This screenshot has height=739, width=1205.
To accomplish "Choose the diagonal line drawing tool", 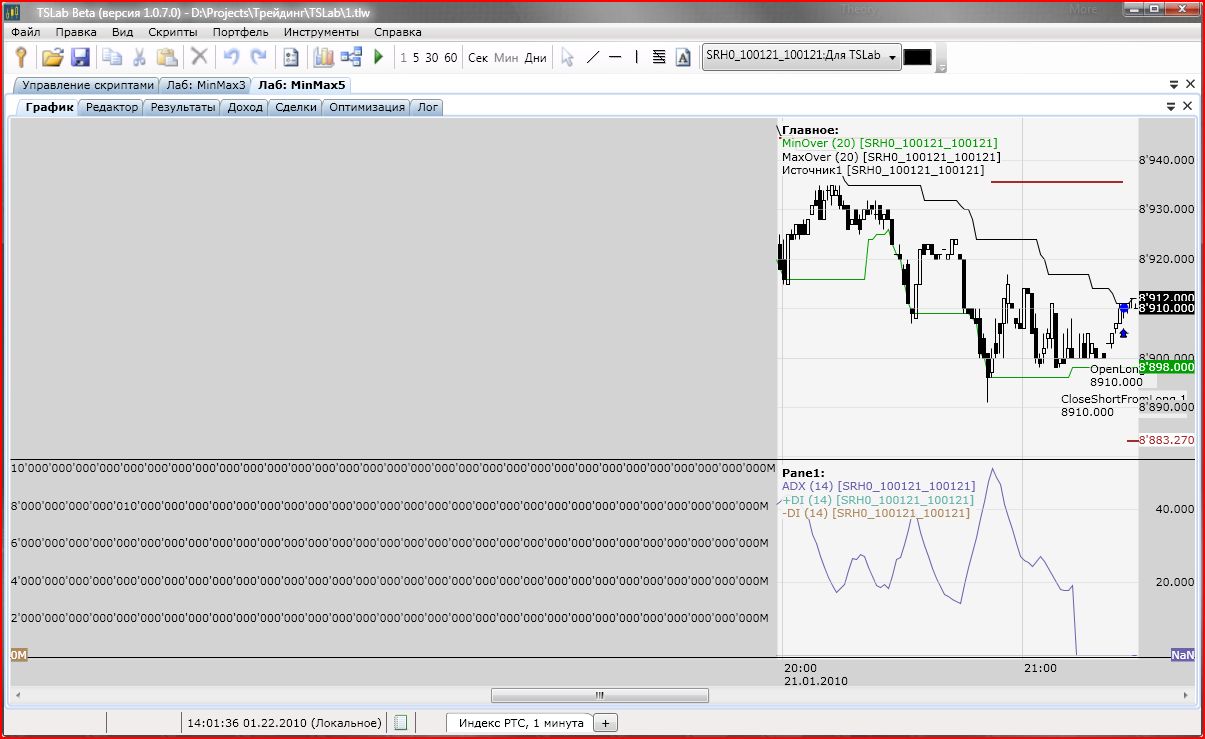I will point(592,57).
